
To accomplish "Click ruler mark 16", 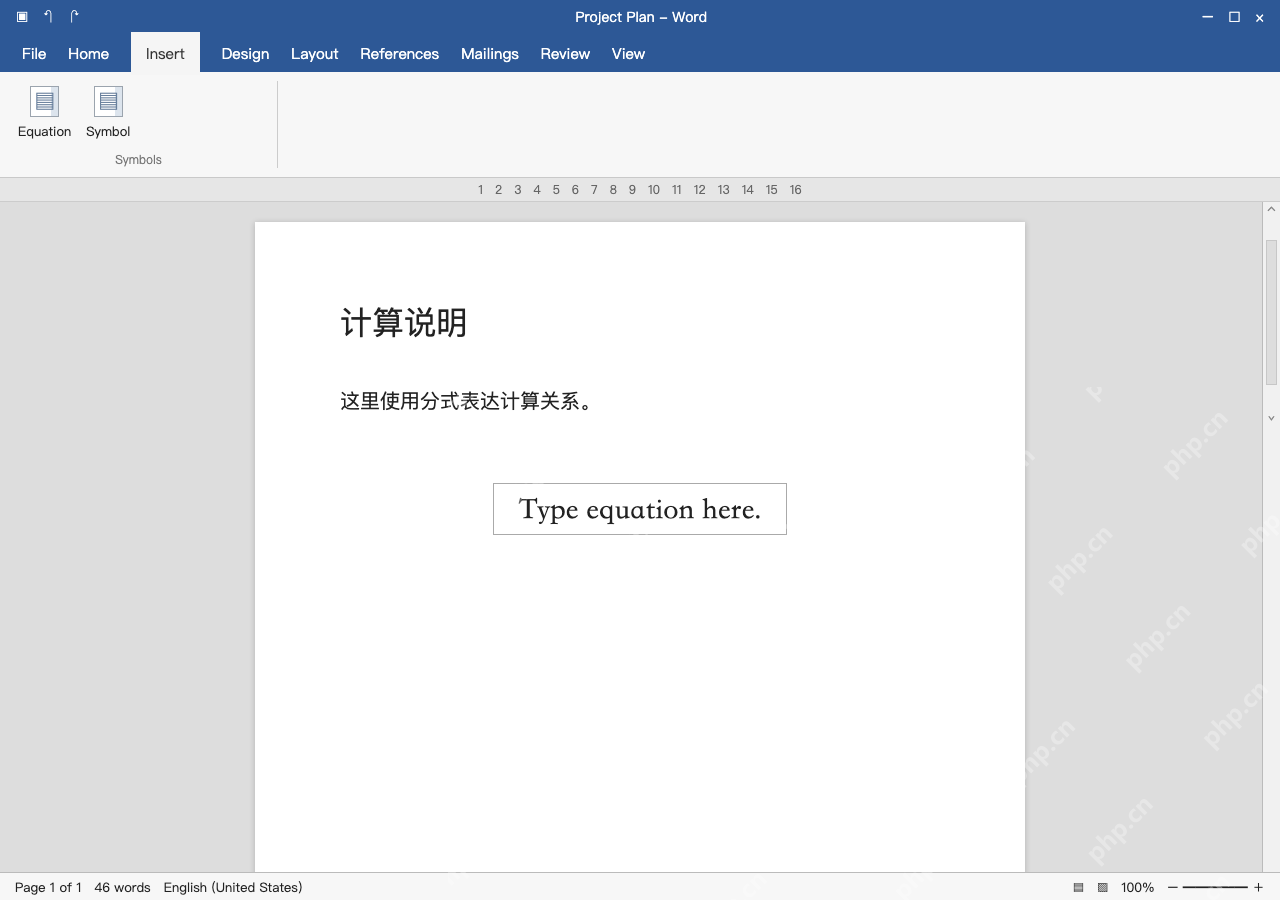I will (795, 190).
